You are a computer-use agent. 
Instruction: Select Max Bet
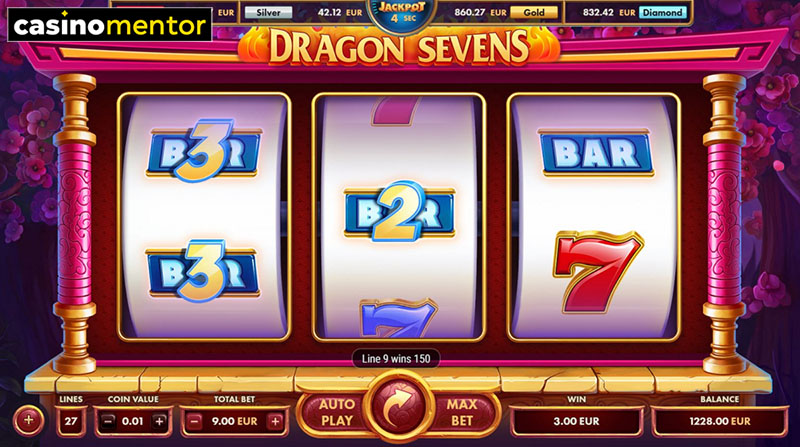point(462,412)
